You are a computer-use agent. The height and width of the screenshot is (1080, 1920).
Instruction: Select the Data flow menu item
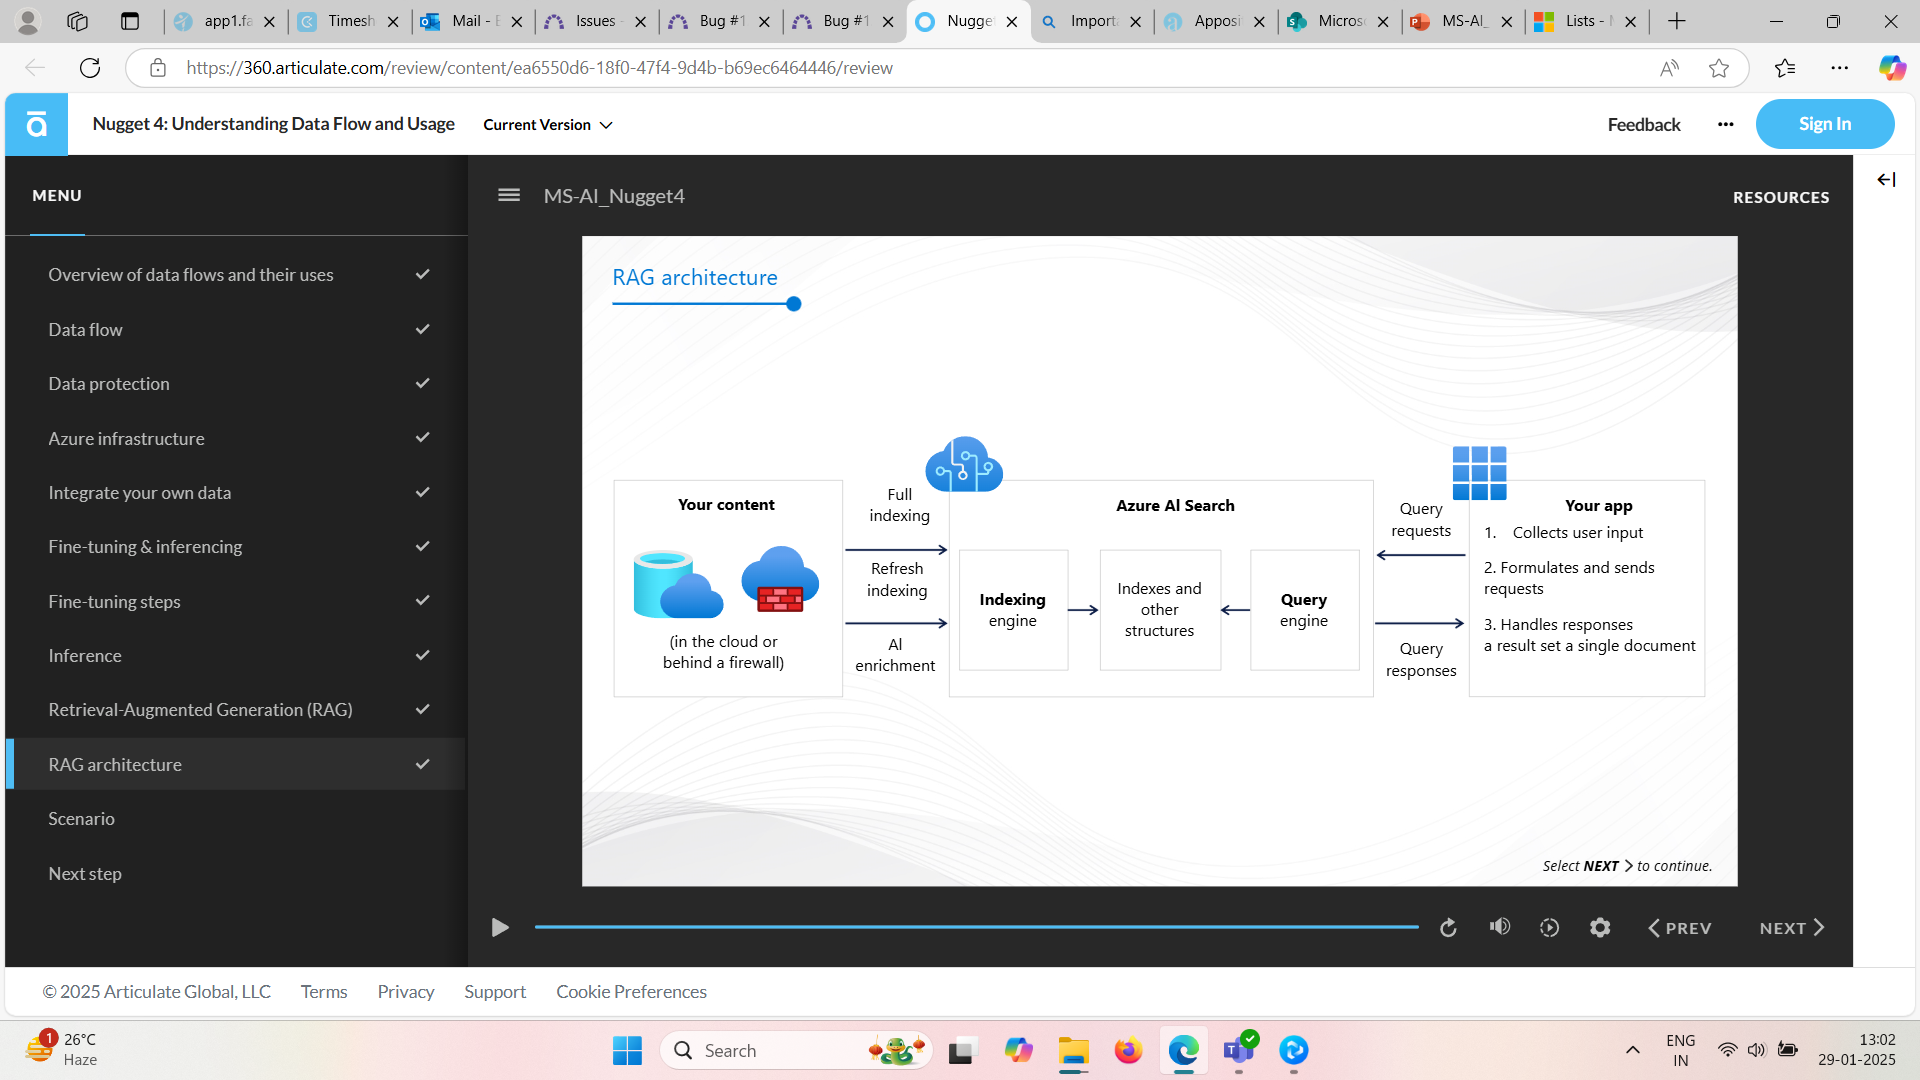[235, 329]
